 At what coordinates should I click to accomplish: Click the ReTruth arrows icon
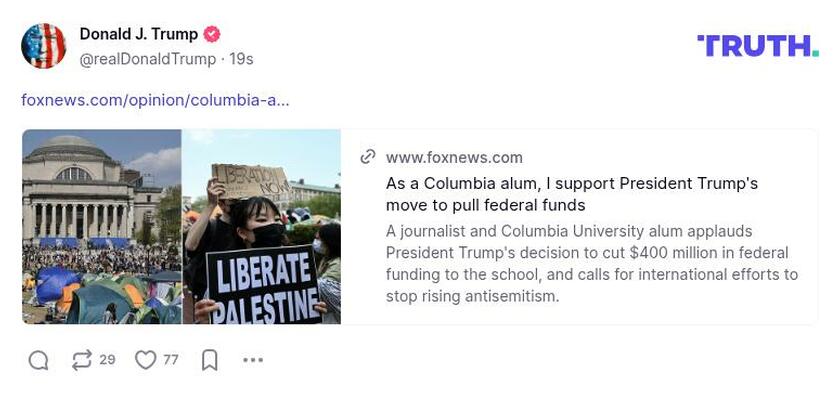pos(82,360)
